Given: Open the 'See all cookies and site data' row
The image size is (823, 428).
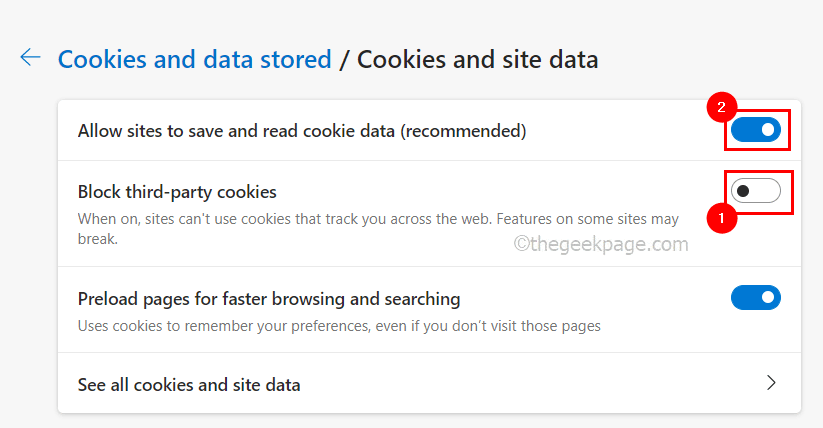Looking at the screenshot, I should [189, 384].
